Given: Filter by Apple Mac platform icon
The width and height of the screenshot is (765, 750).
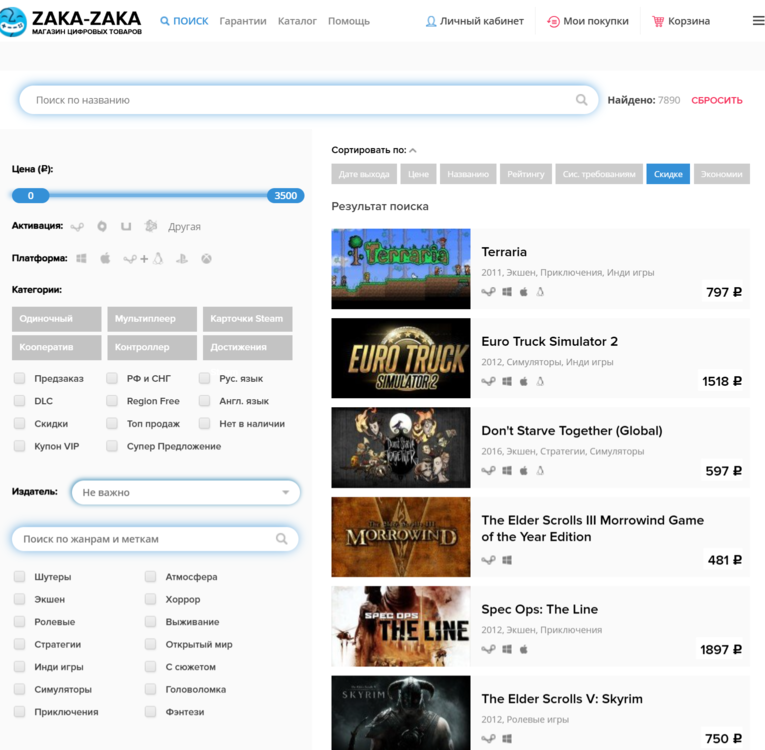Looking at the screenshot, I should [105, 258].
